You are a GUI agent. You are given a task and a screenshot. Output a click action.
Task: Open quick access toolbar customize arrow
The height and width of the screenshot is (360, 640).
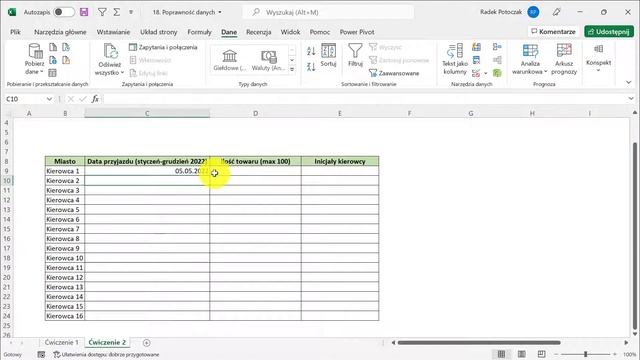(x=131, y=12)
